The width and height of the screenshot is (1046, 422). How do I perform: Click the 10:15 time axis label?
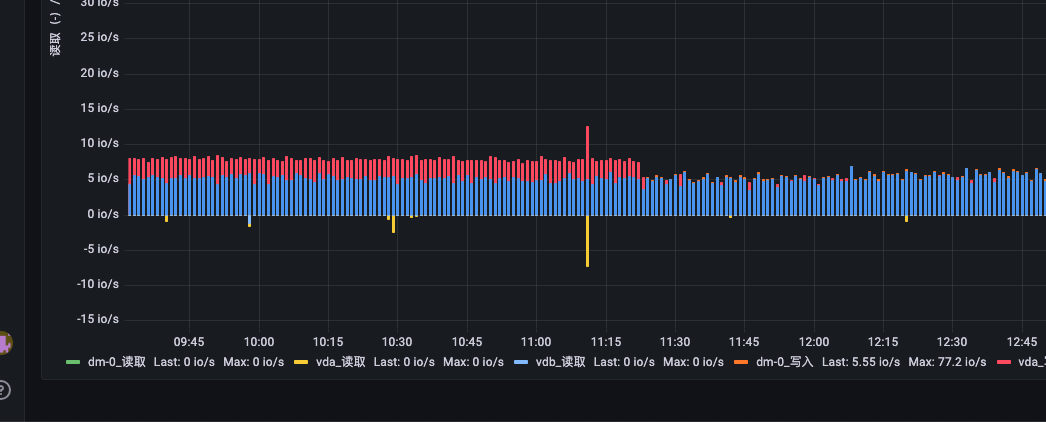click(x=328, y=342)
